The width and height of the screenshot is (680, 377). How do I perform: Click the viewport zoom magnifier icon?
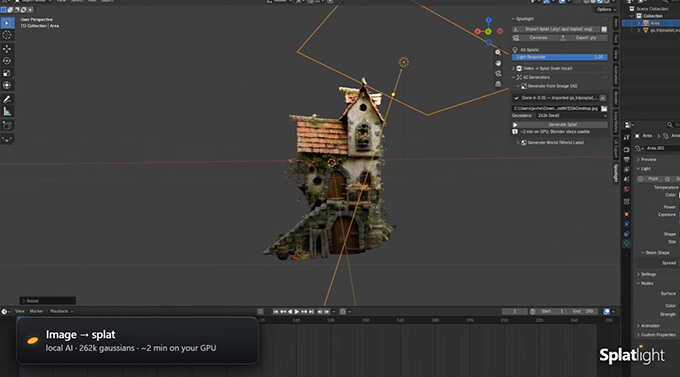[498, 52]
